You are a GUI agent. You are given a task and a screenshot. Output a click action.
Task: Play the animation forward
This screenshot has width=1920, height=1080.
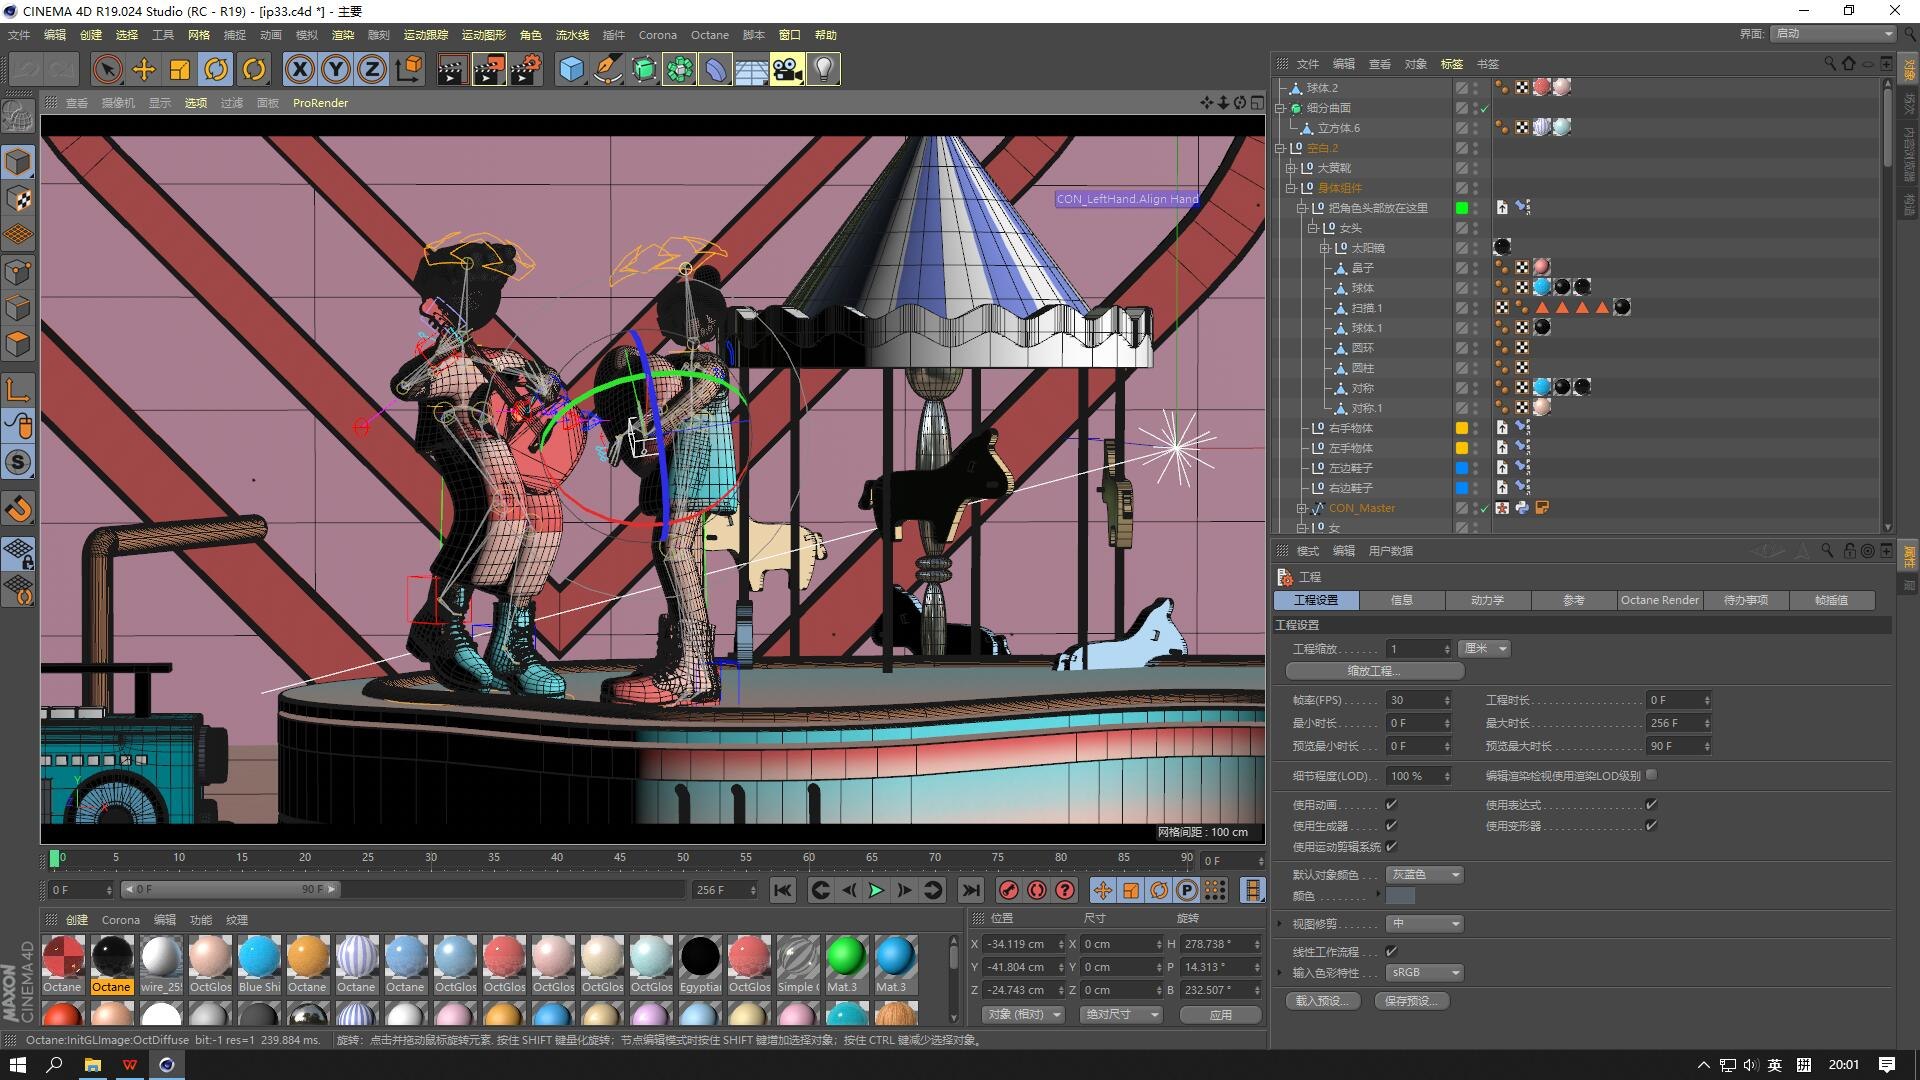click(x=876, y=890)
